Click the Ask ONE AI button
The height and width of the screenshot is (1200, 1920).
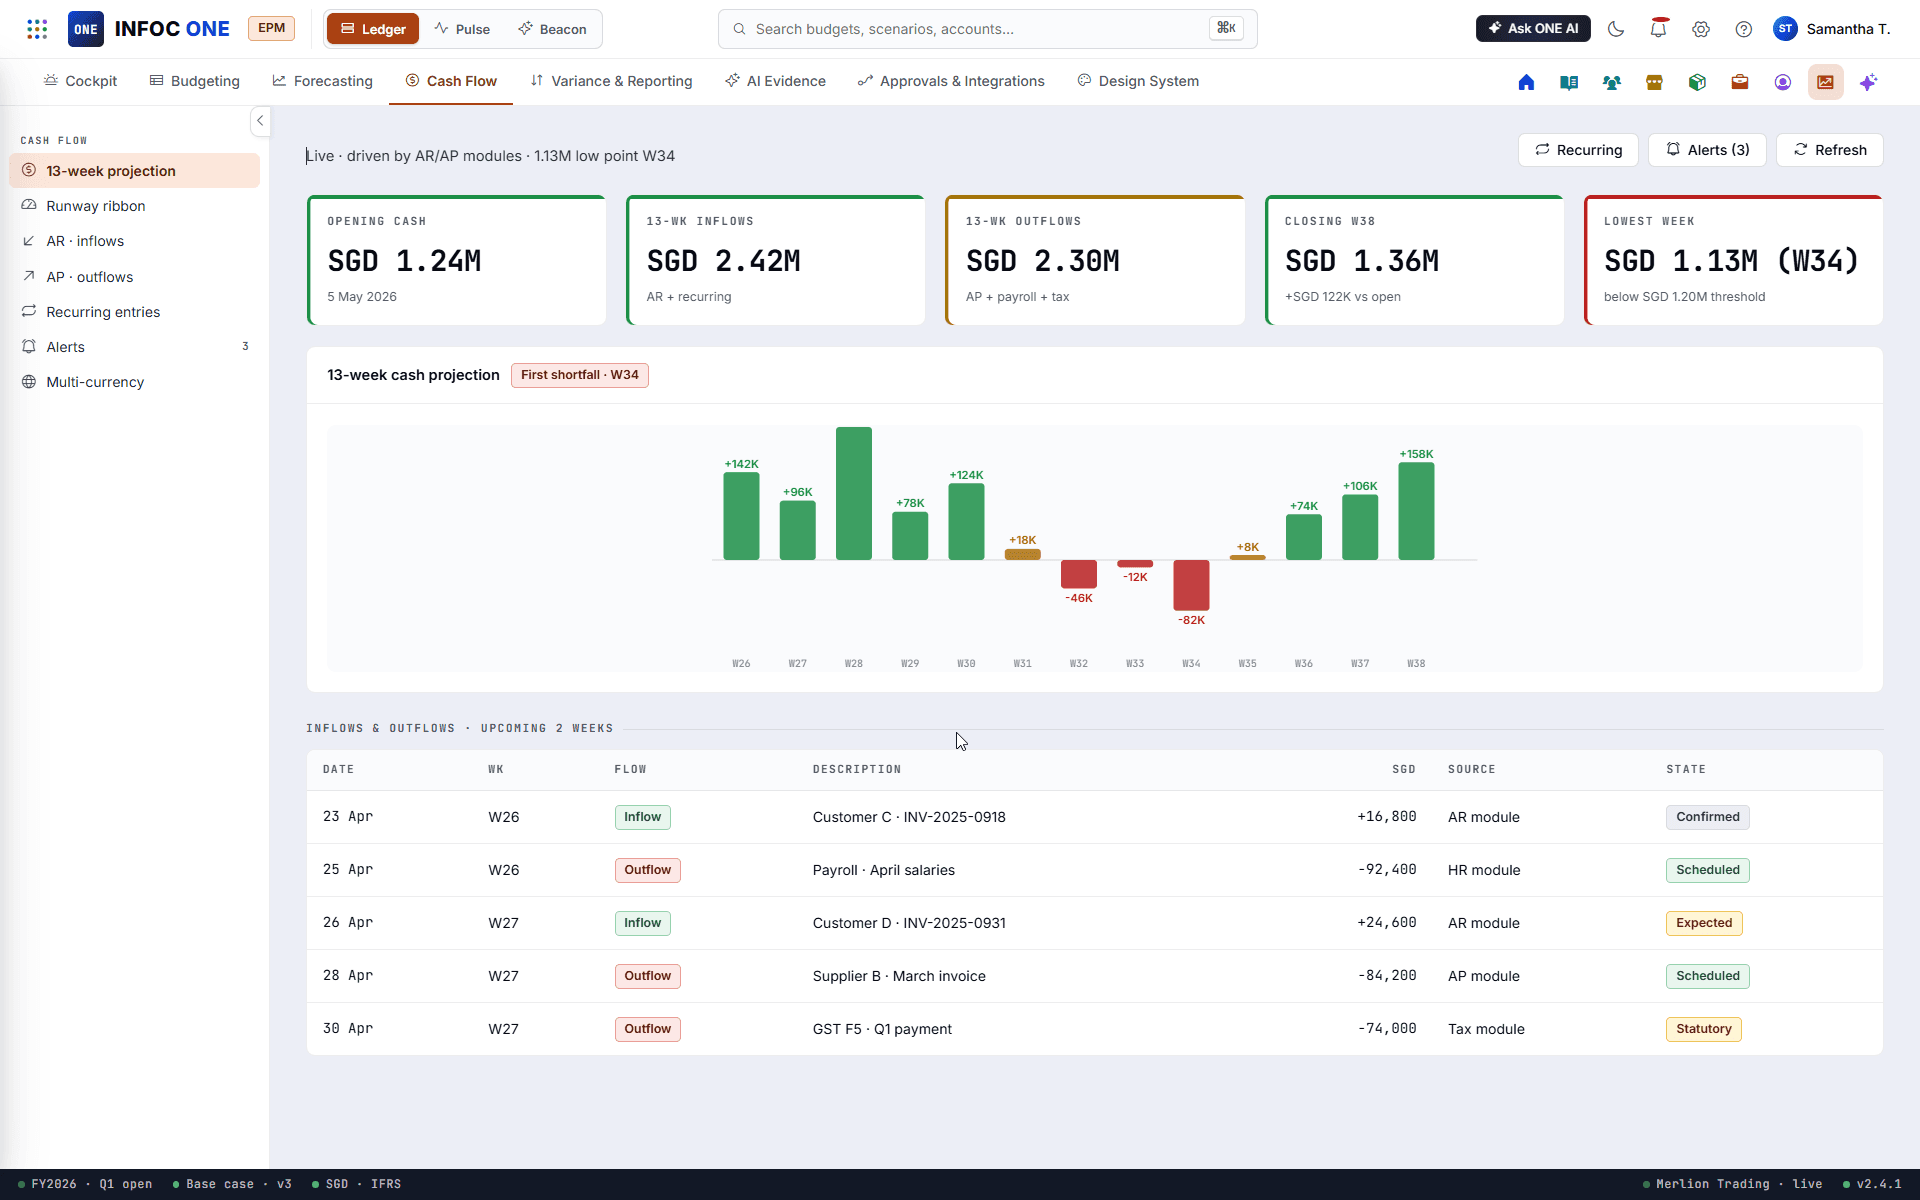pos(1533,29)
